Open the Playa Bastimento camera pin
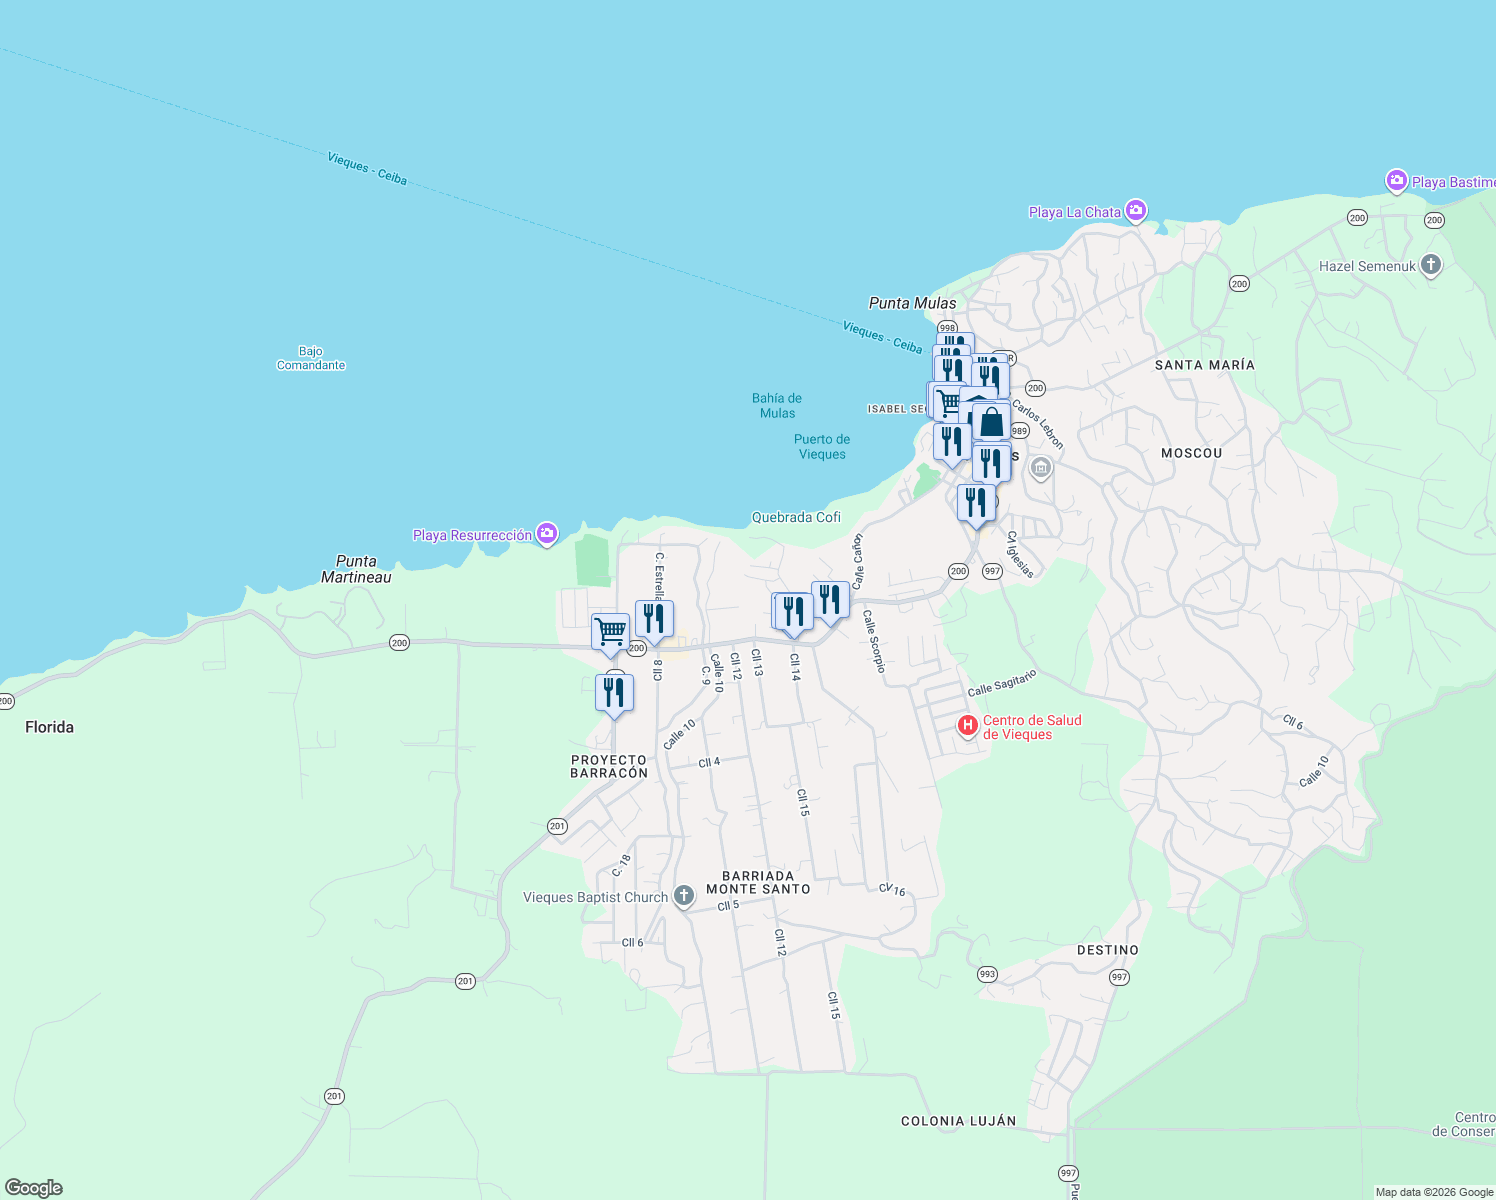Viewport: 1496px width, 1200px height. pyautogui.click(x=1397, y=181)
